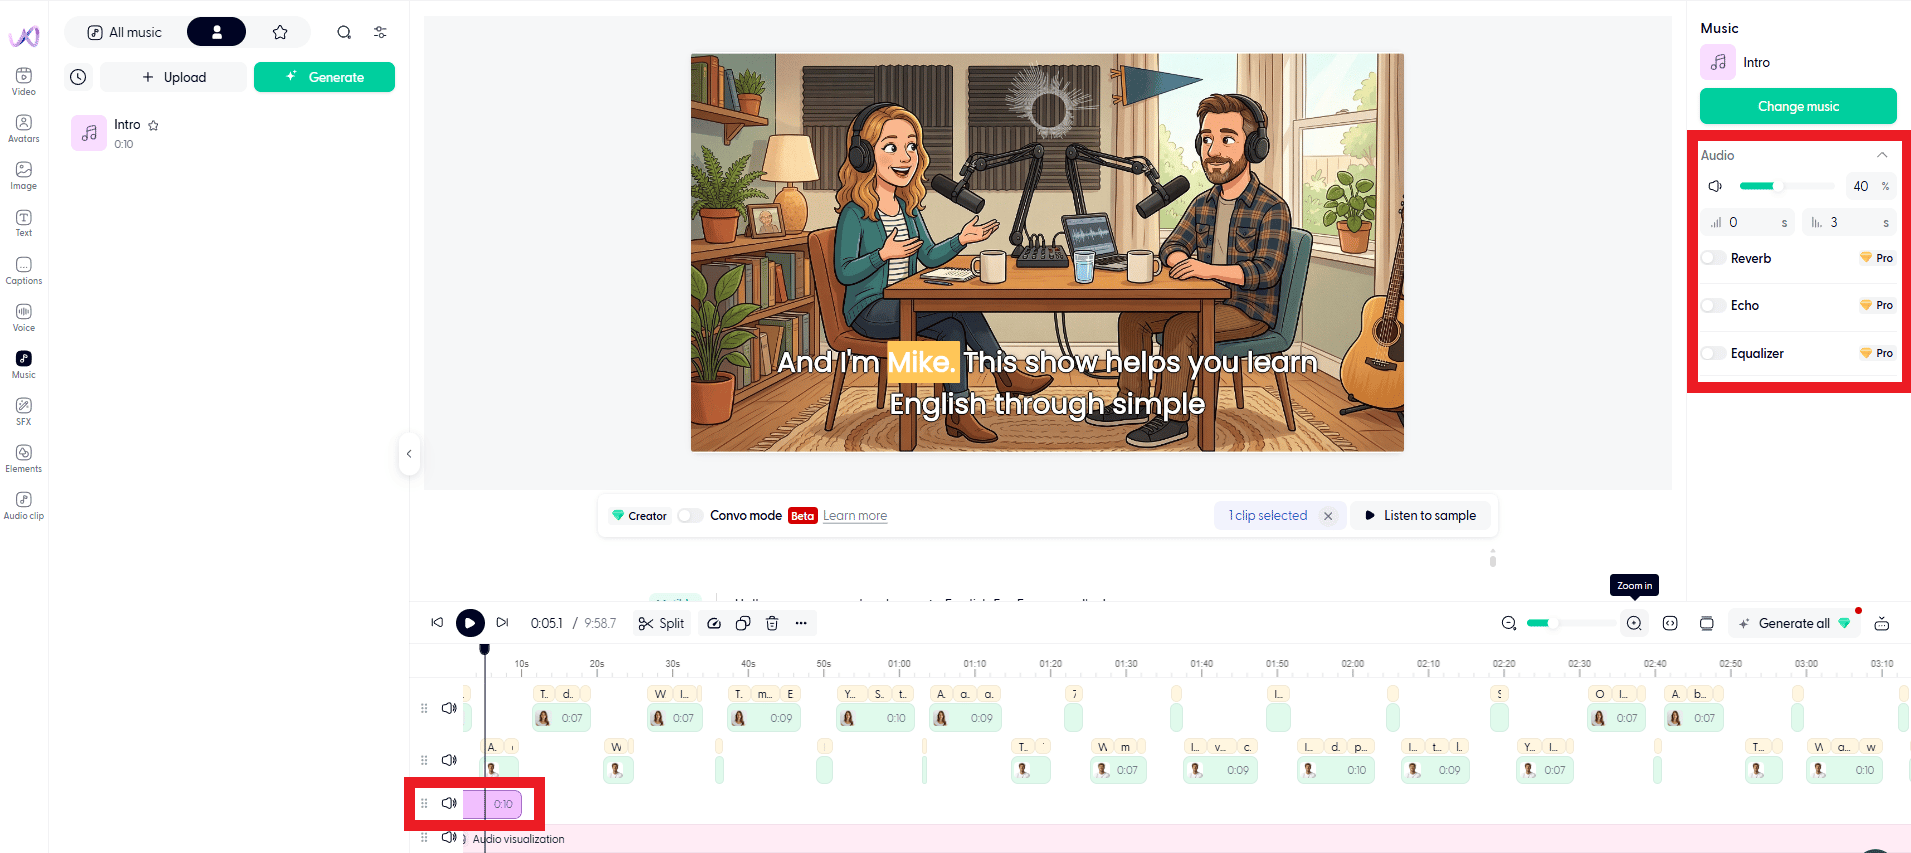The image size is (1911, 853).
Task: Enable the Equalizer effect
Action: point(1713,353)
